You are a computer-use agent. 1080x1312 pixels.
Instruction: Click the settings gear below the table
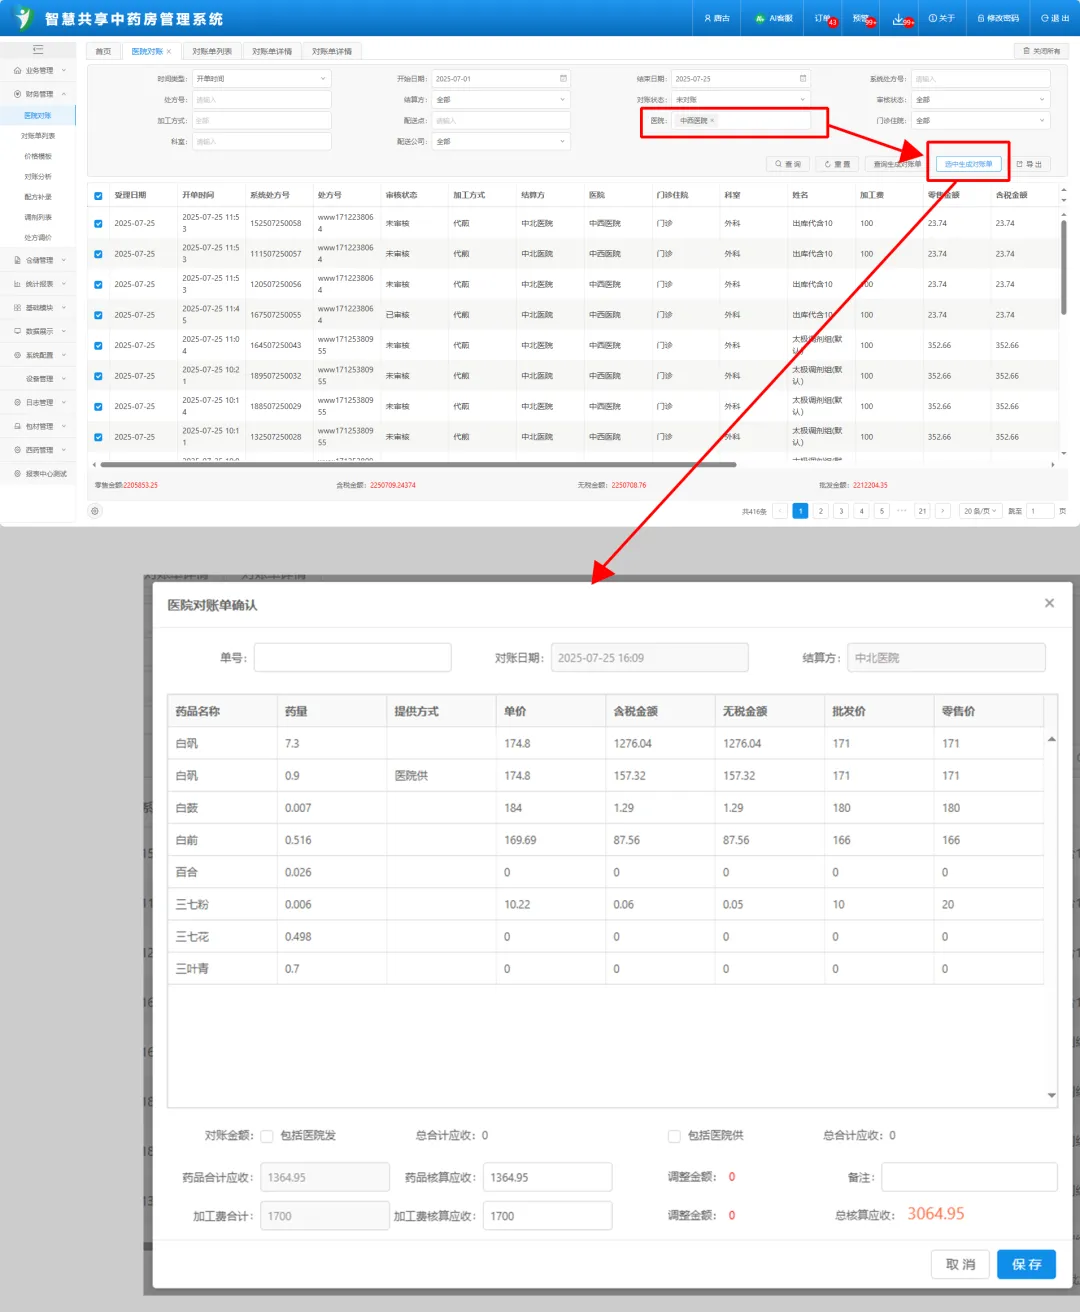click(95, 511)
